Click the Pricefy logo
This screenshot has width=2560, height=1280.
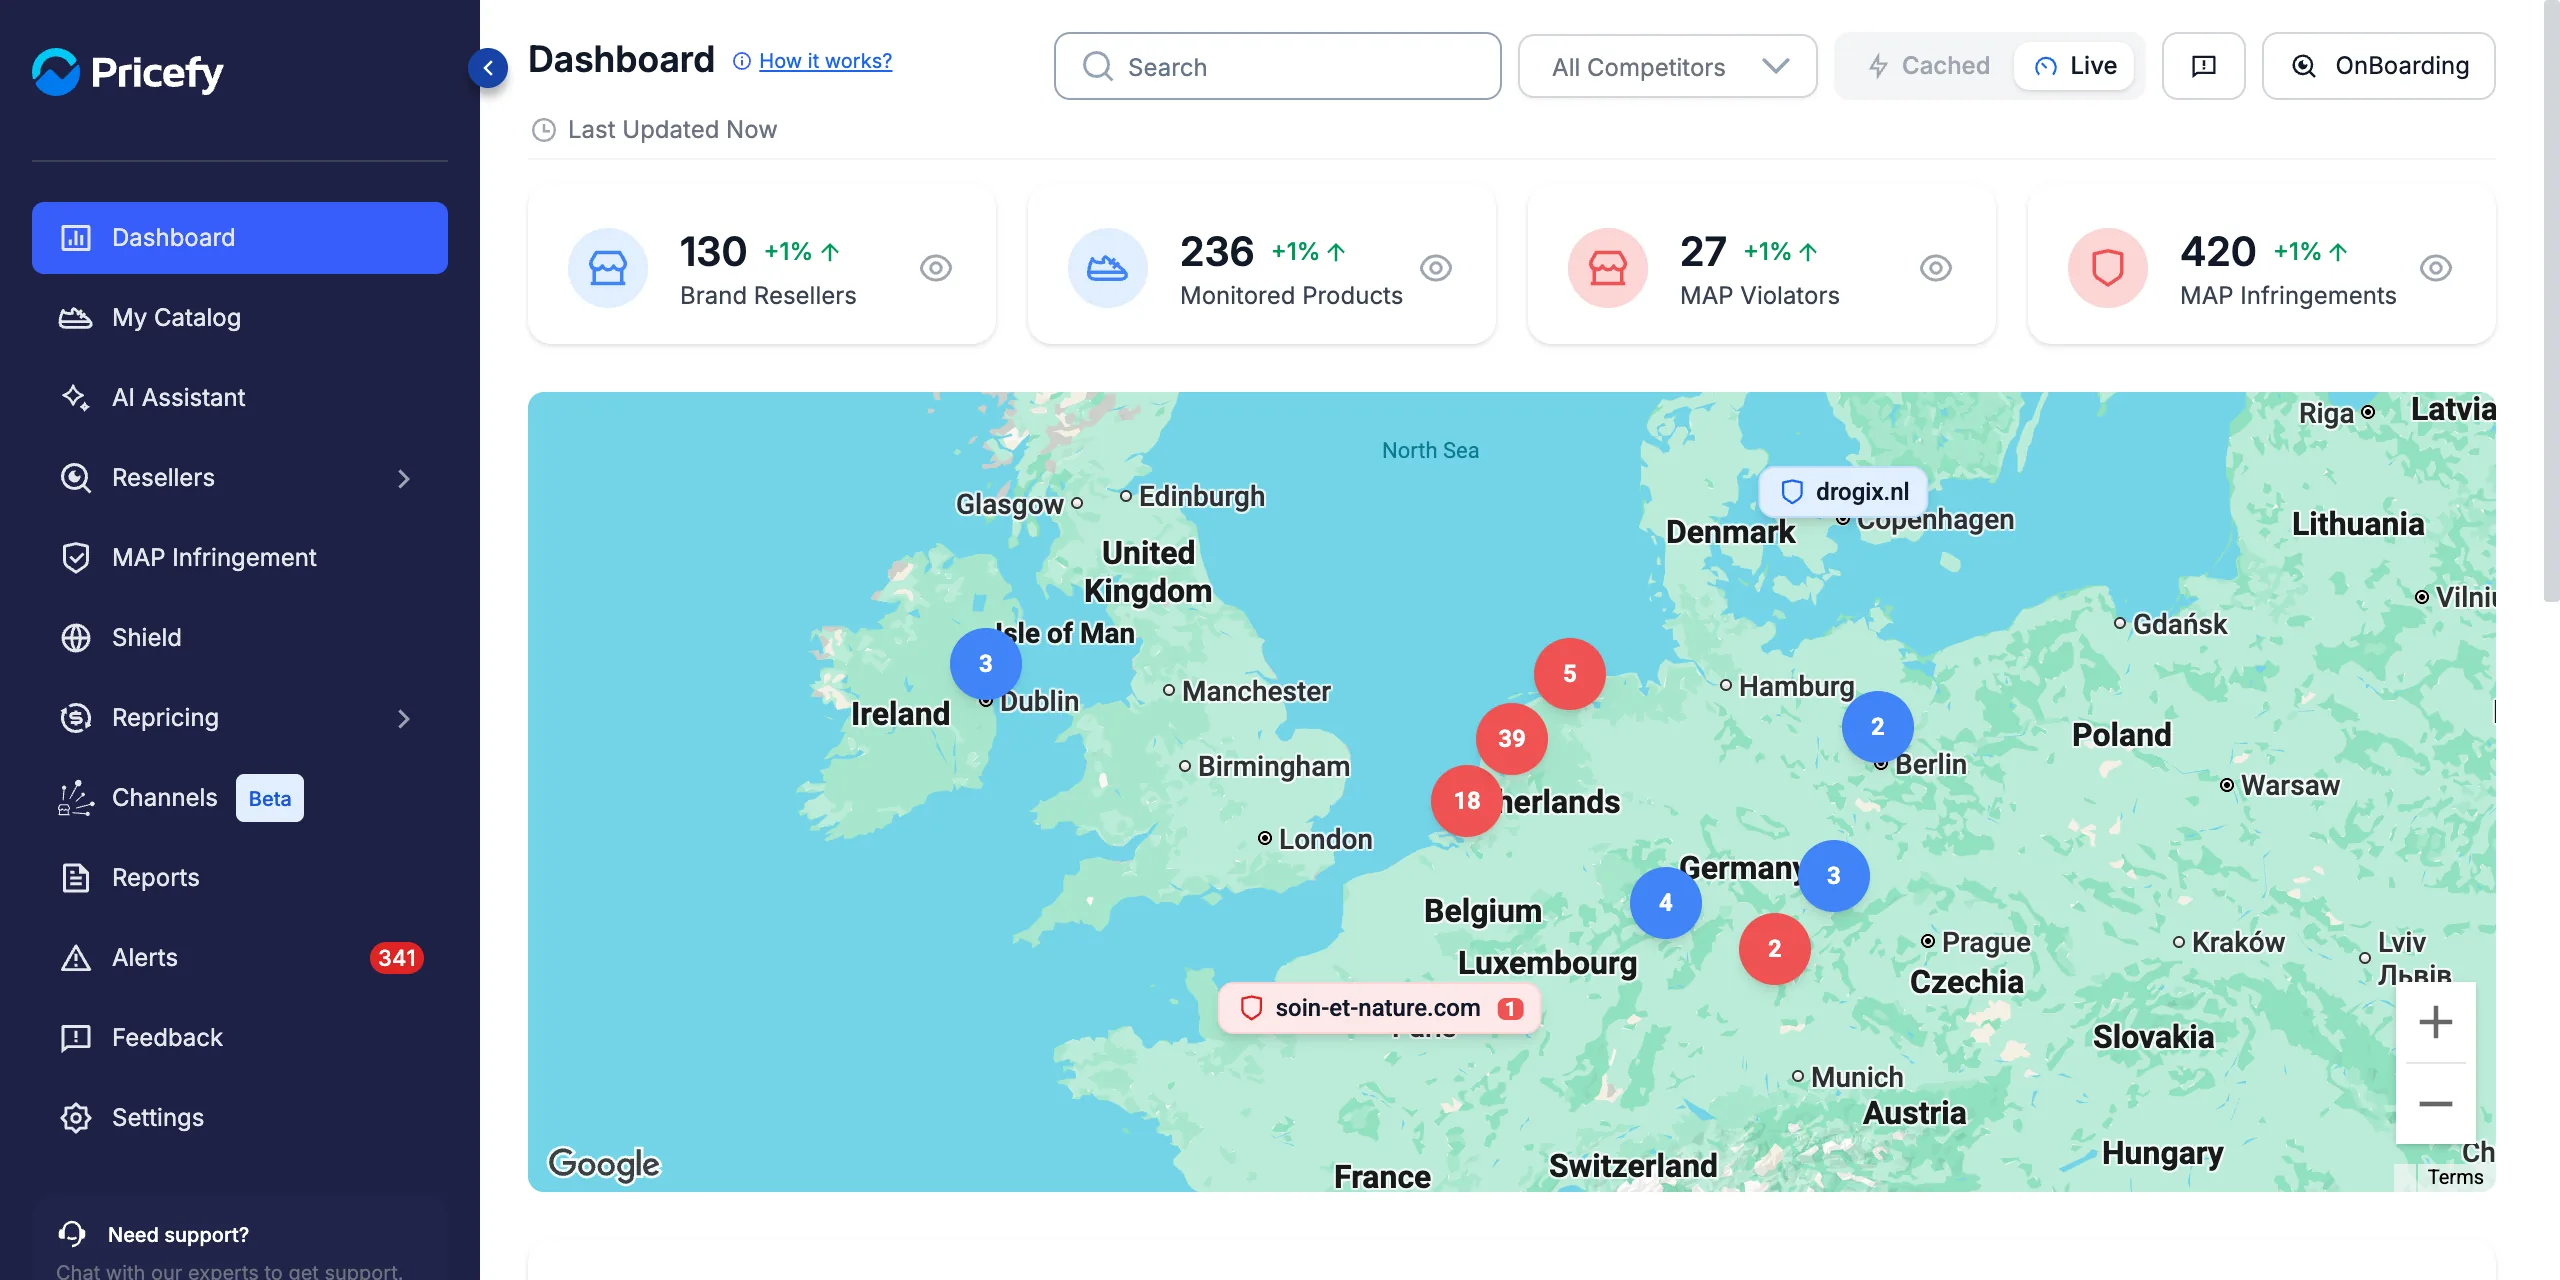point(128,72)
